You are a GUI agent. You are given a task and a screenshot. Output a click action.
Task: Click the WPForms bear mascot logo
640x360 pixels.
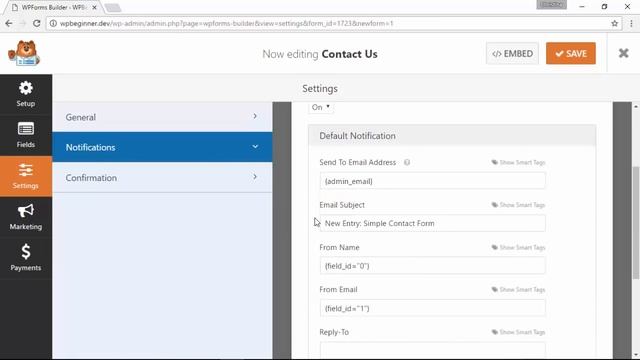point(24,53)
